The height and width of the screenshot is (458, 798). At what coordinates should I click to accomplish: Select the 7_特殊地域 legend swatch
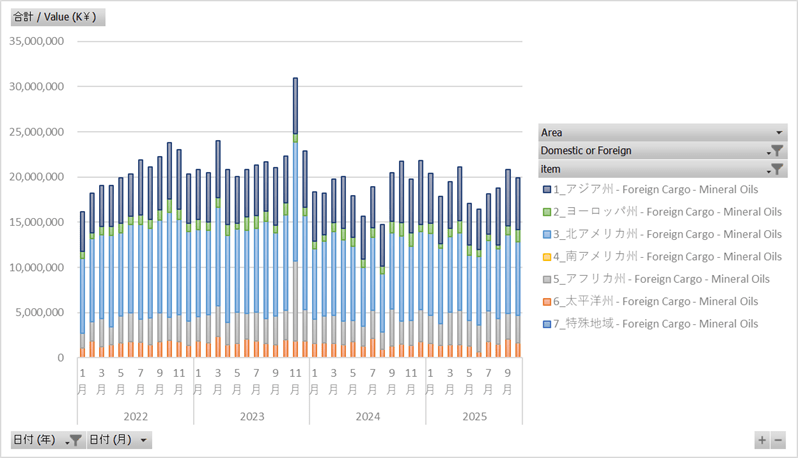545,324
